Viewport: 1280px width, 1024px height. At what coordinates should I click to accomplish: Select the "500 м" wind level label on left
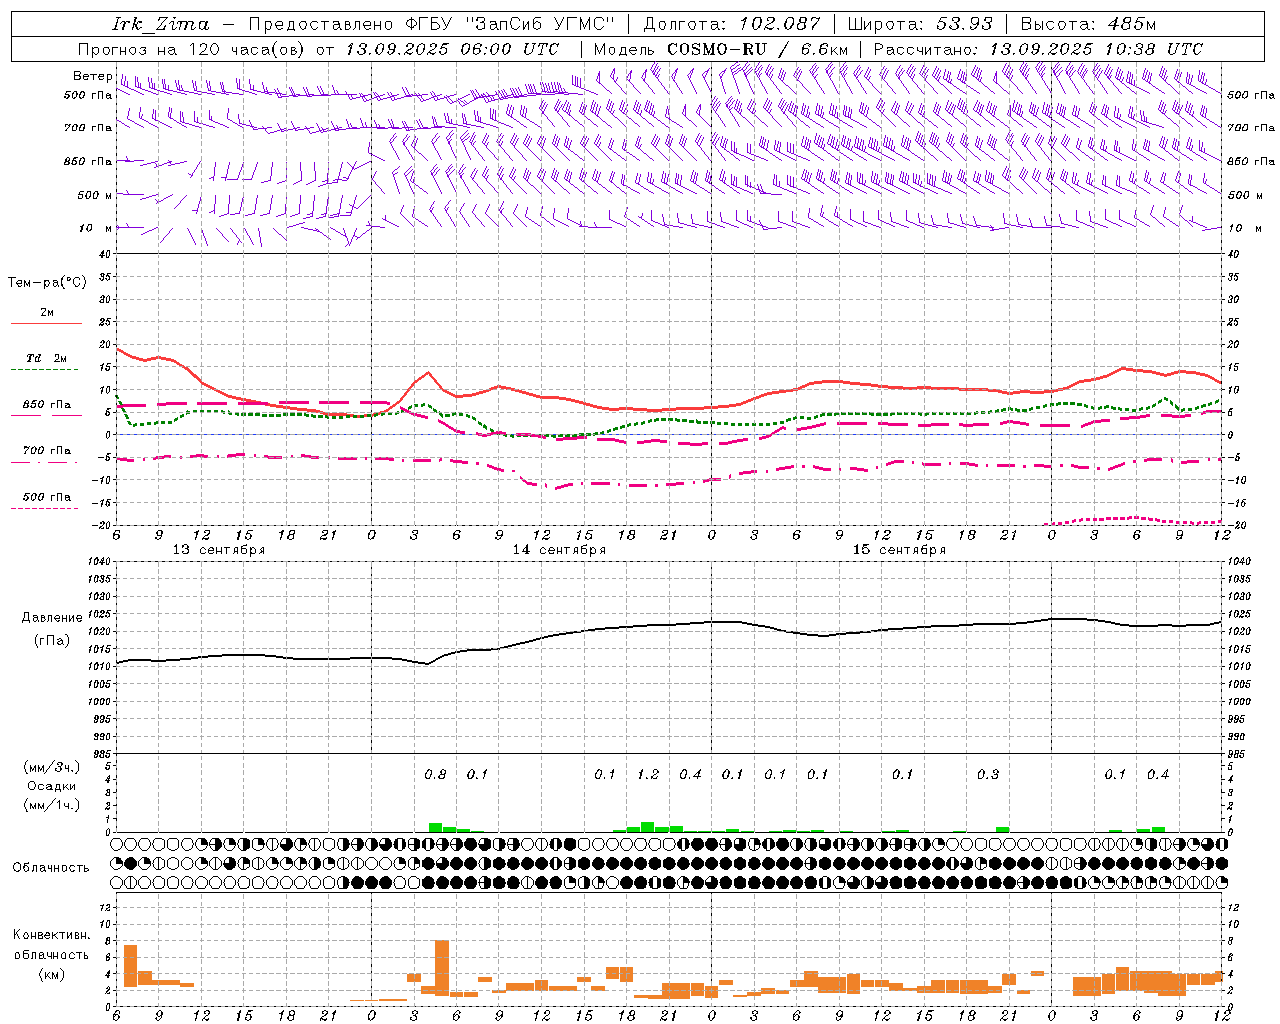pyautogui.click(x=95, y=195)
